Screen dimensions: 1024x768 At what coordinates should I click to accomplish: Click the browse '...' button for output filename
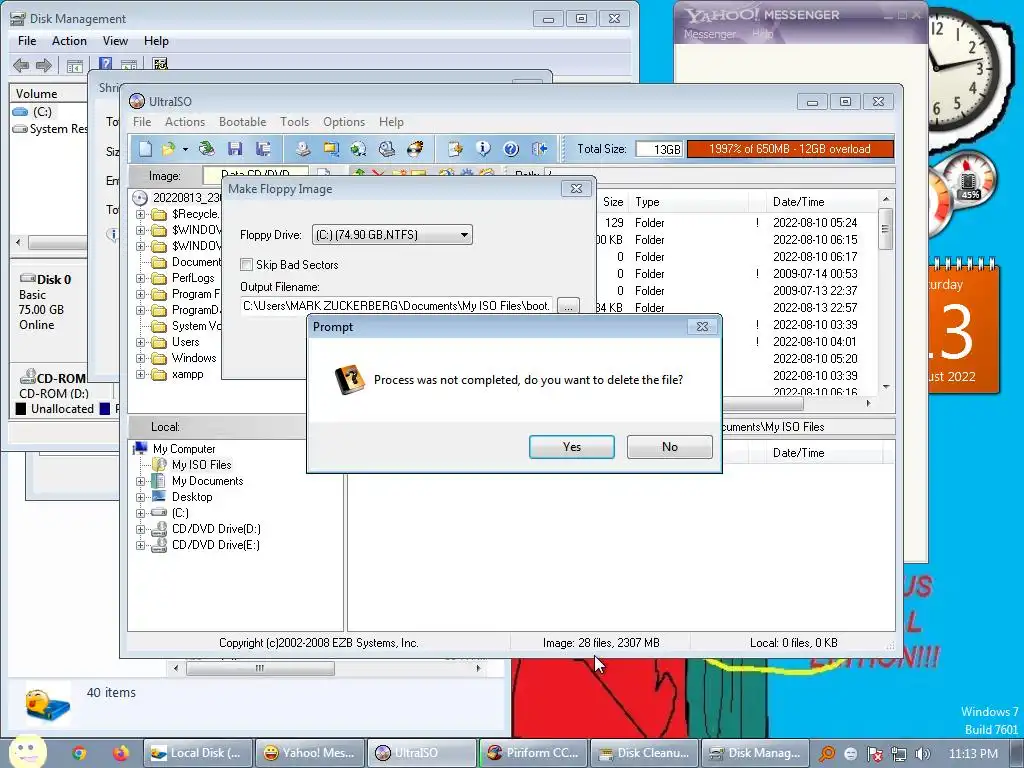(568, 306)
